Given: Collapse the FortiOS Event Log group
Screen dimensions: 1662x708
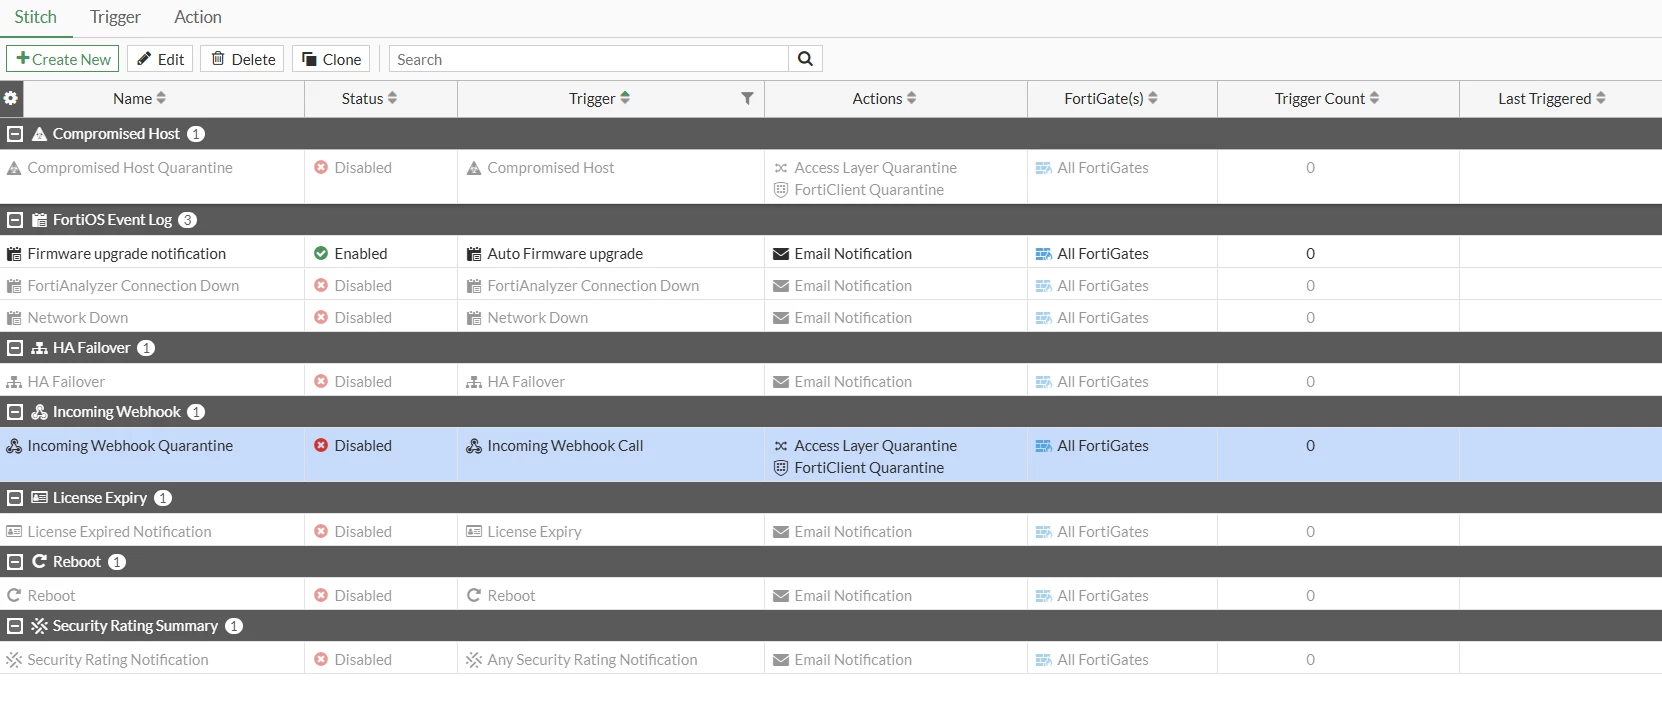Looking at the screenshot, I should coord(15,220).
